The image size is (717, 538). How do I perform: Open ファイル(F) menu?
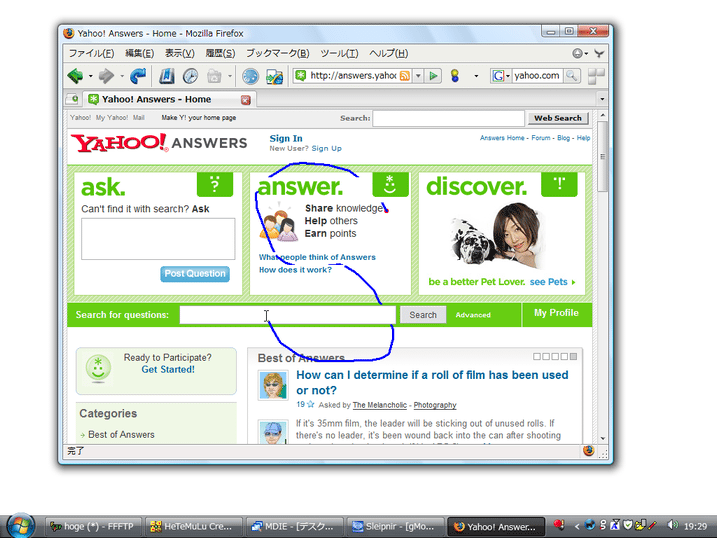coord(91,53)
